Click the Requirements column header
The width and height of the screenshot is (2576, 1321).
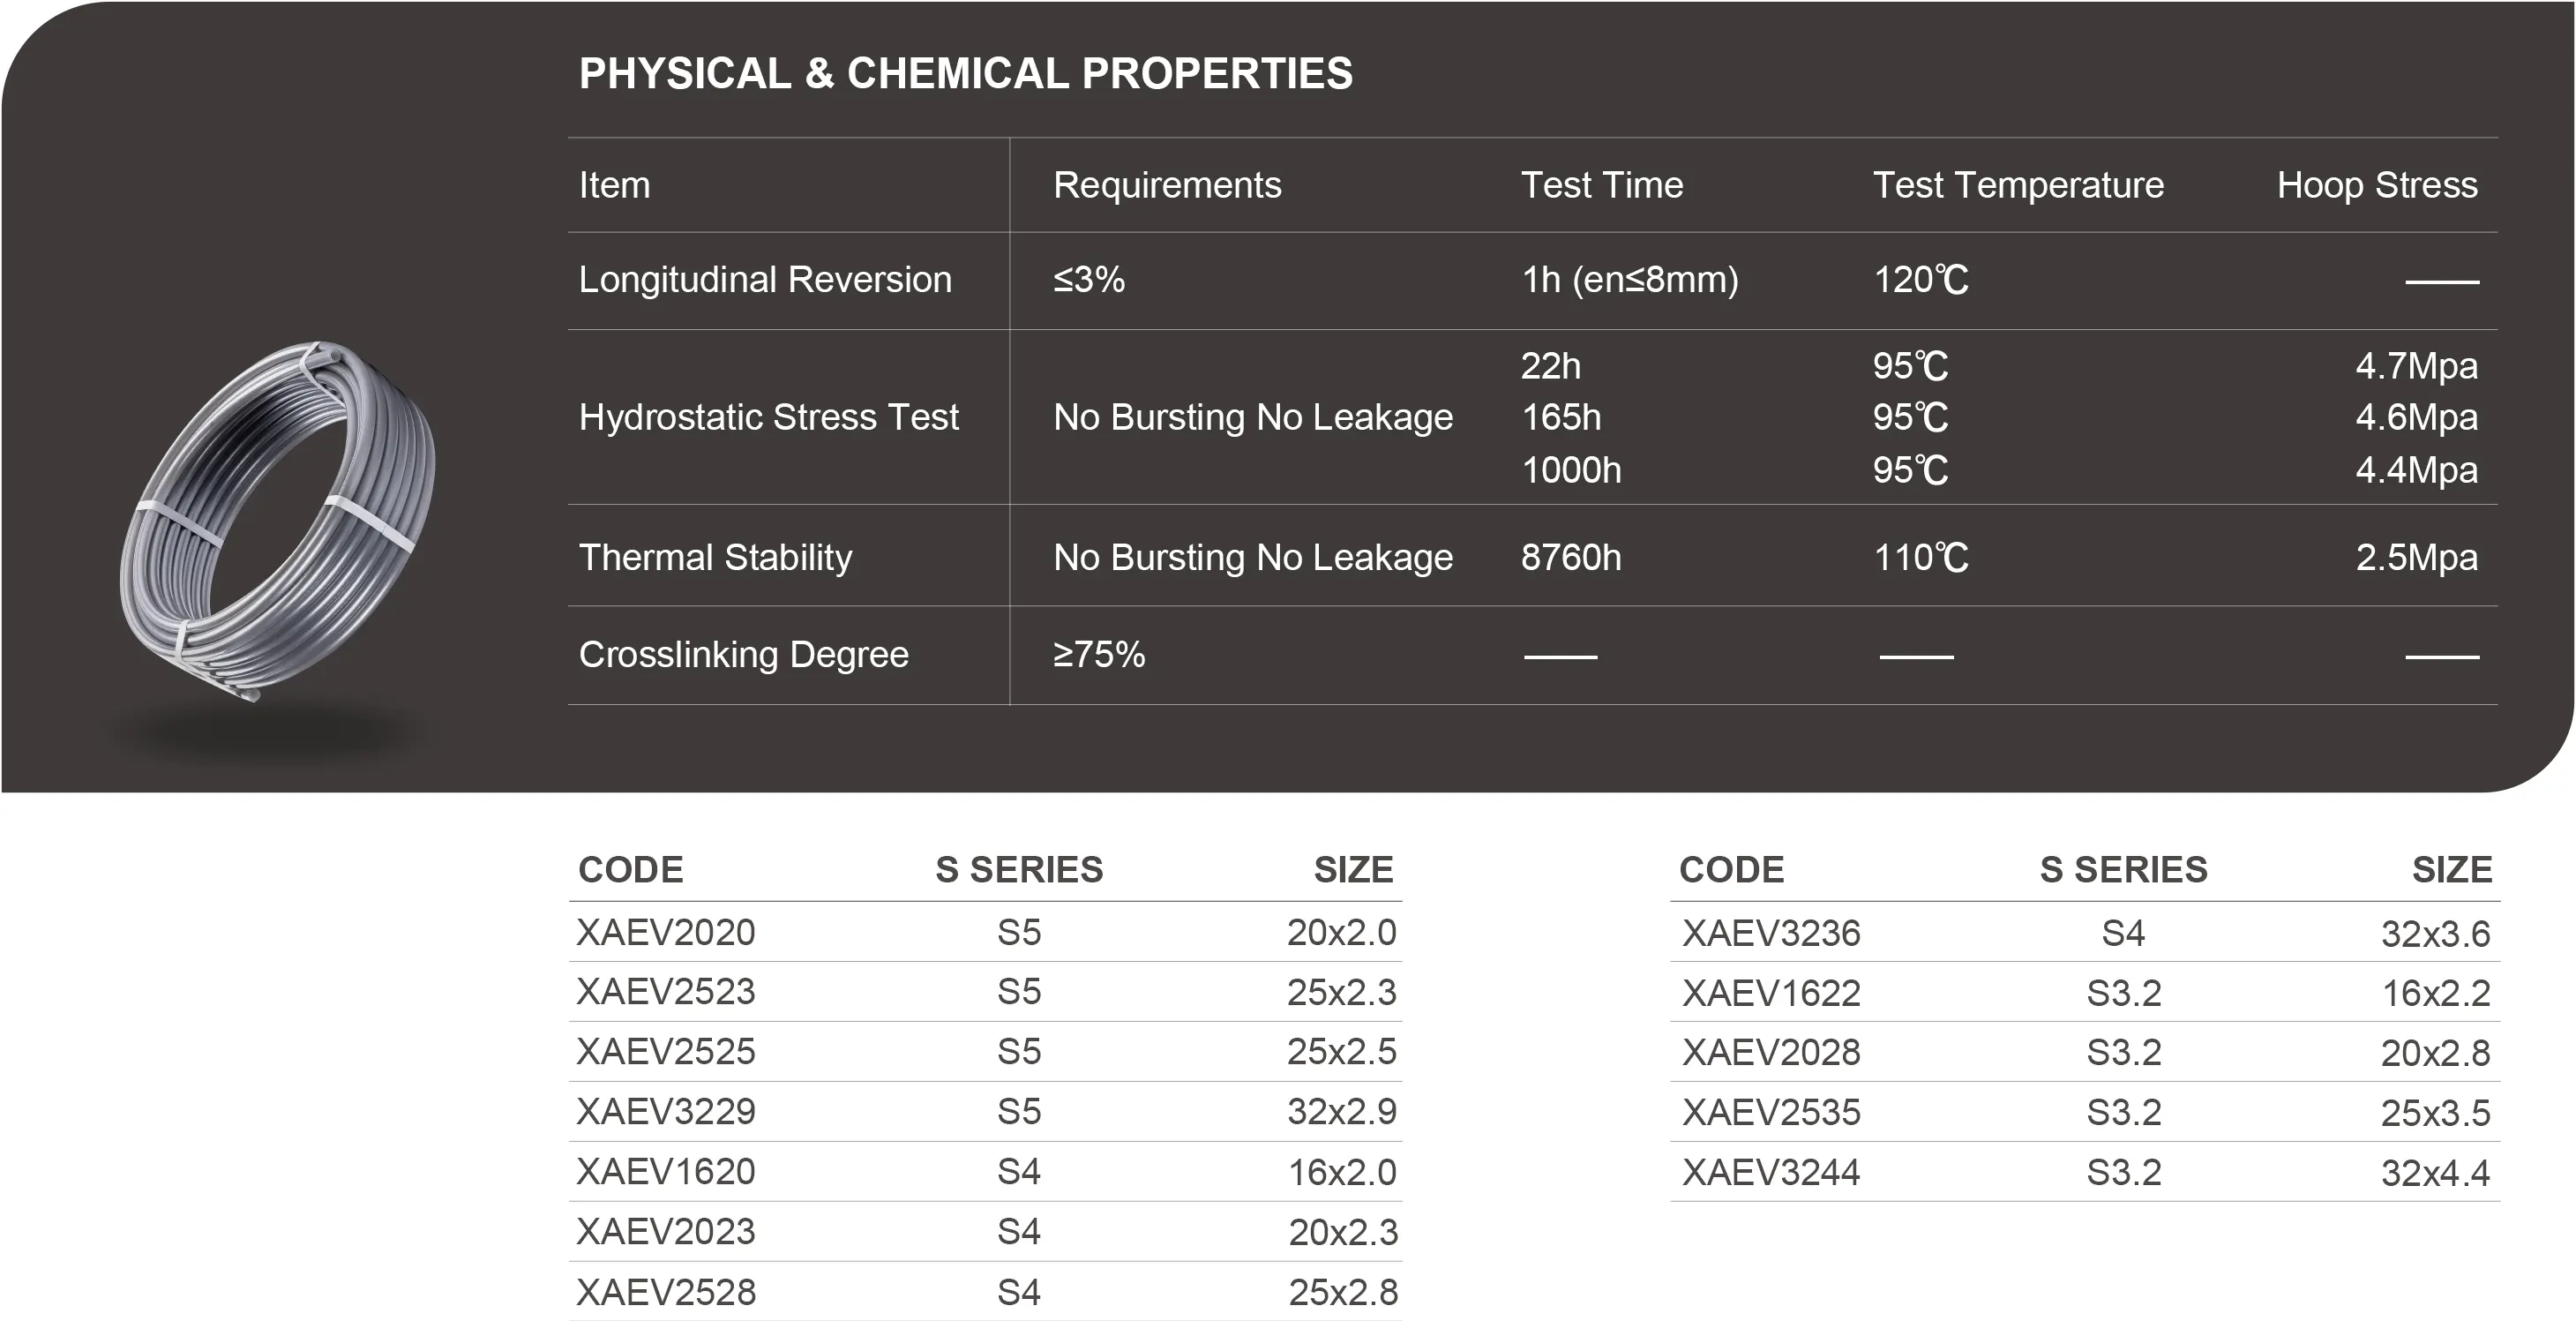(x=1166, y=185)
